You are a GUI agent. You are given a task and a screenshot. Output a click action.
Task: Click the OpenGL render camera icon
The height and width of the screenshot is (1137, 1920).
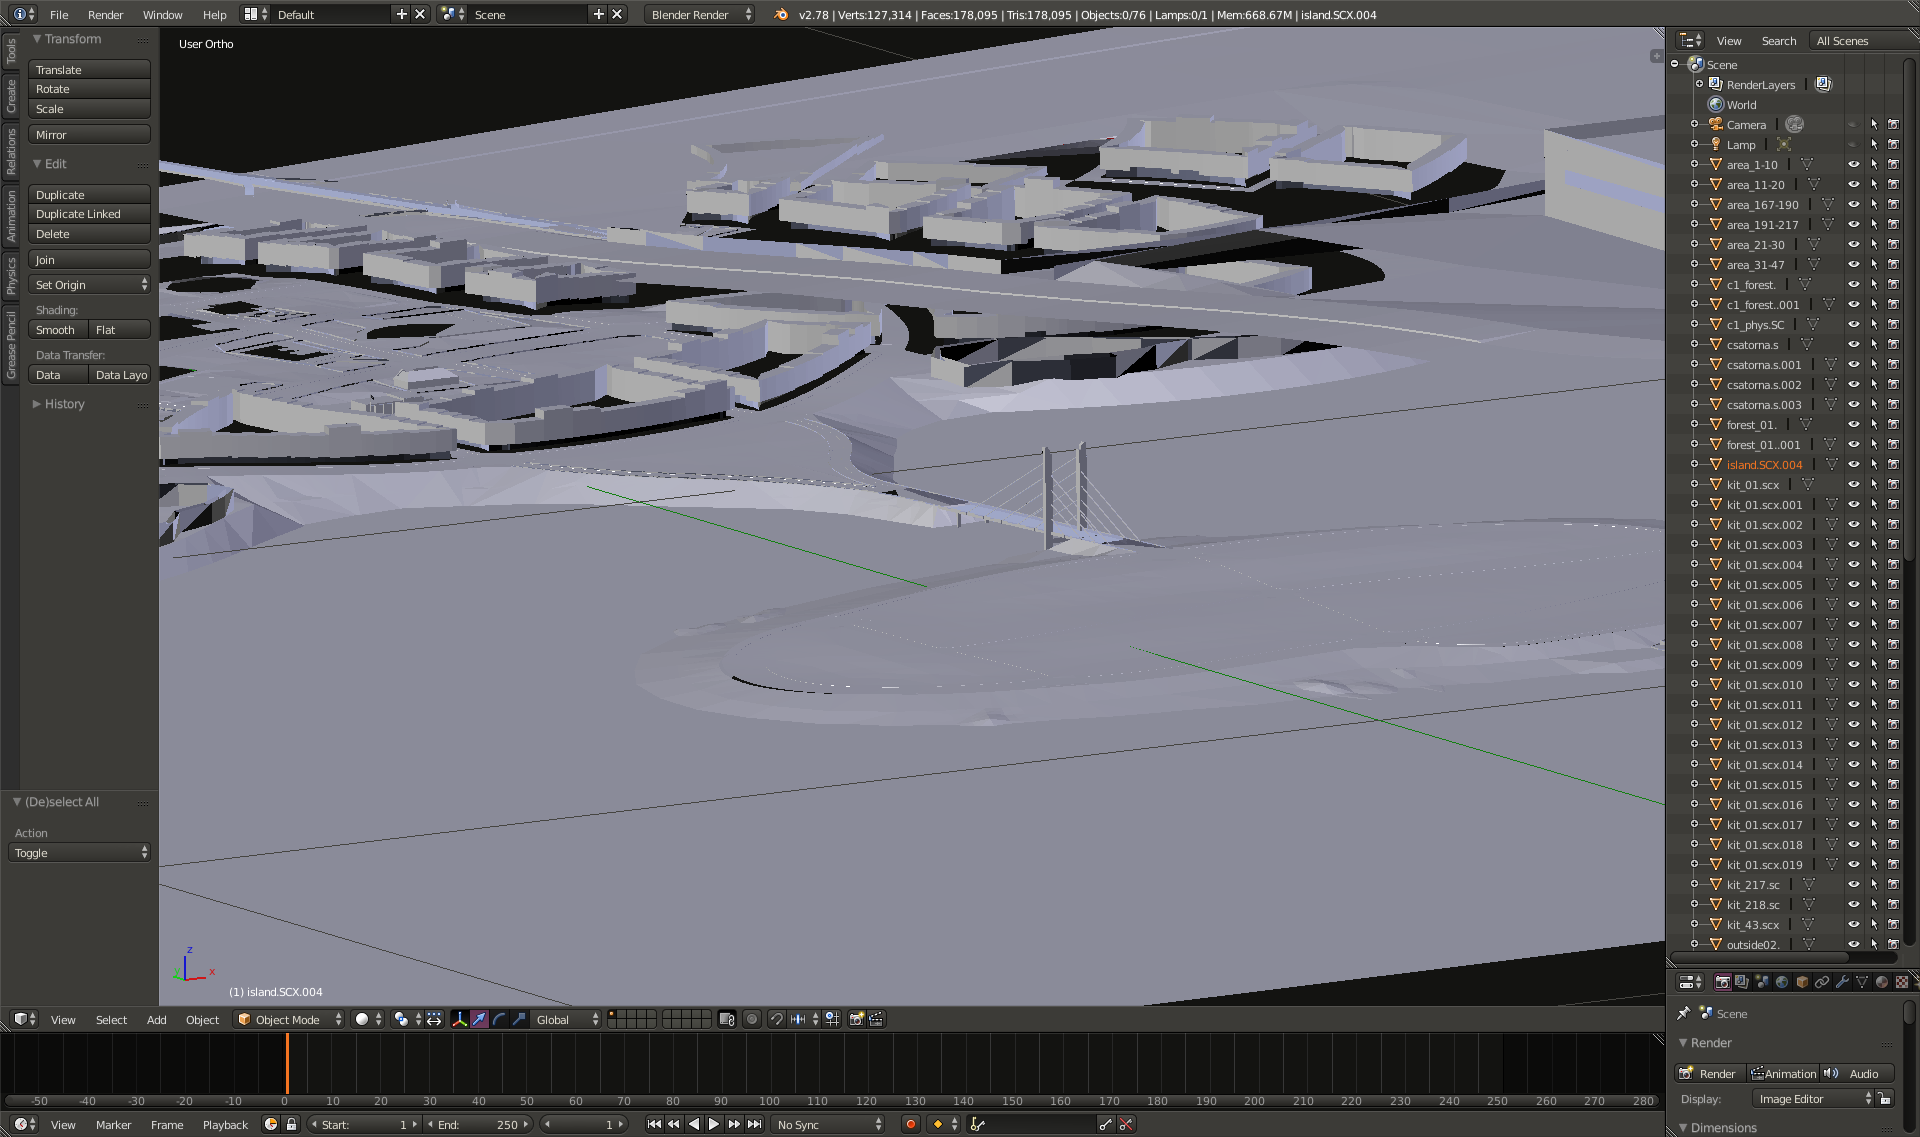856,1019
